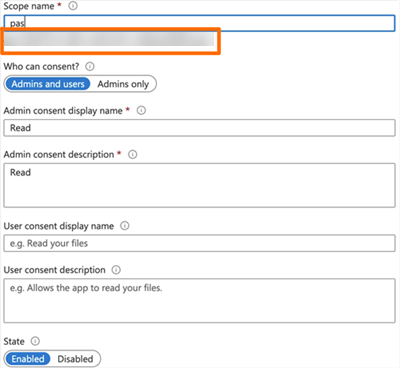Click info icon beside User consent display name
Viewport: 400px width, 368px height.
click(x=124, y=226)
